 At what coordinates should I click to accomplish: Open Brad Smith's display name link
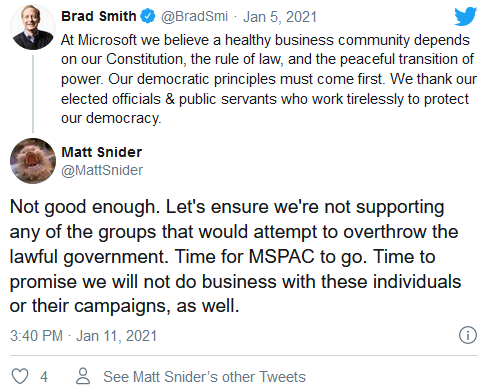99,16
